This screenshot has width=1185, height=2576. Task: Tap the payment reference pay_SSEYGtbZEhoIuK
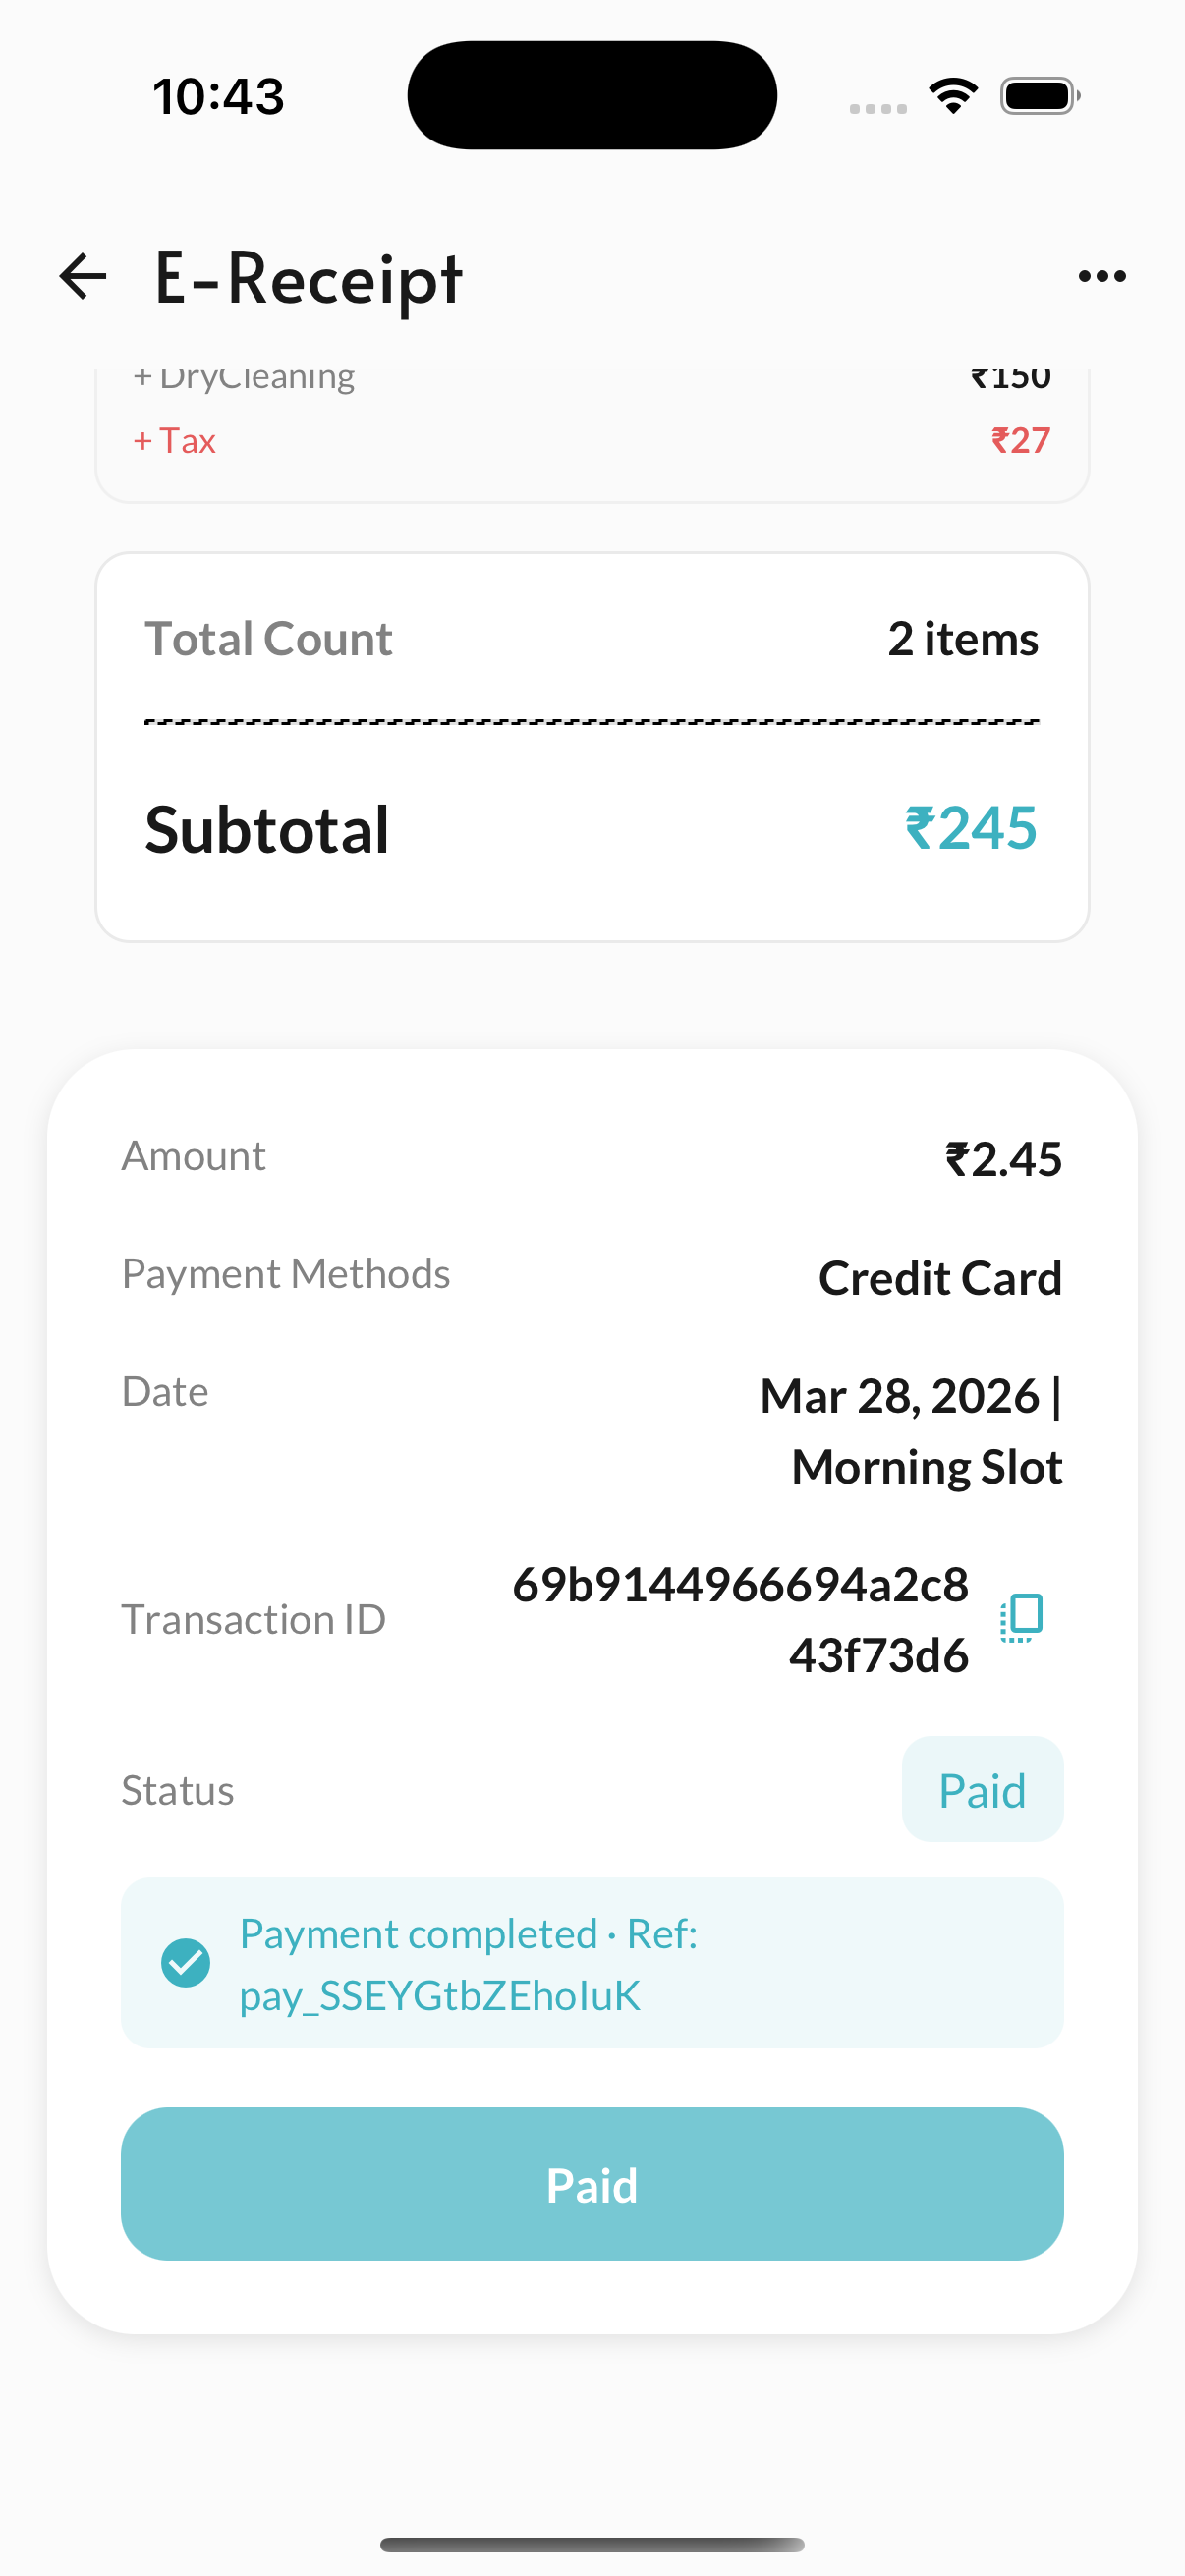[x=440, y=1996]
